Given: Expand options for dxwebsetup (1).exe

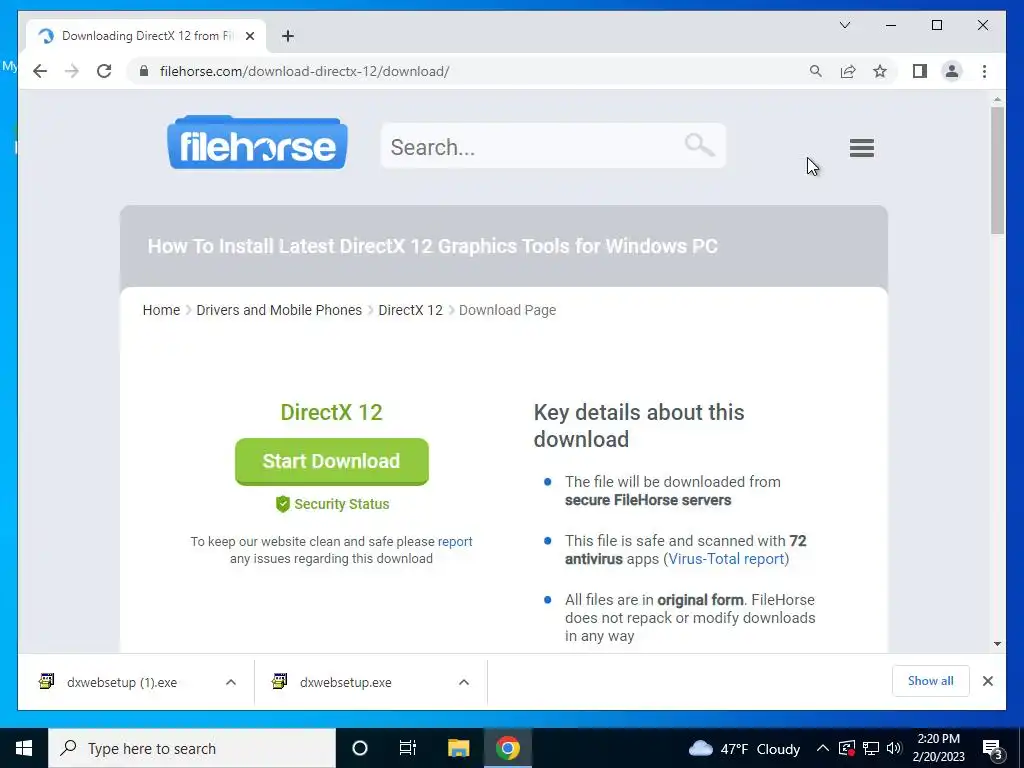Looking at the screenshot, I should [x=231, y=682].
